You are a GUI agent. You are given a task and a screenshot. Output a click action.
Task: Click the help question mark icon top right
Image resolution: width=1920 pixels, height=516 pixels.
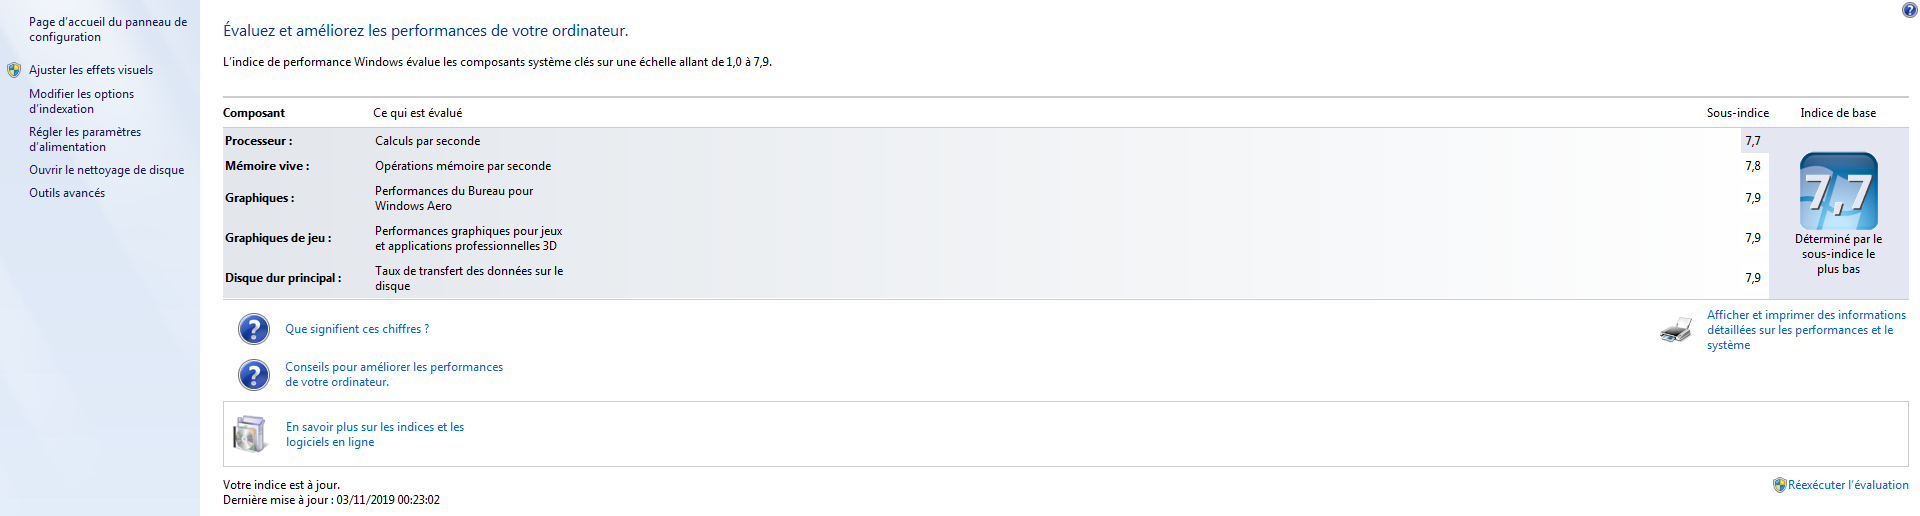point(1909,10)
